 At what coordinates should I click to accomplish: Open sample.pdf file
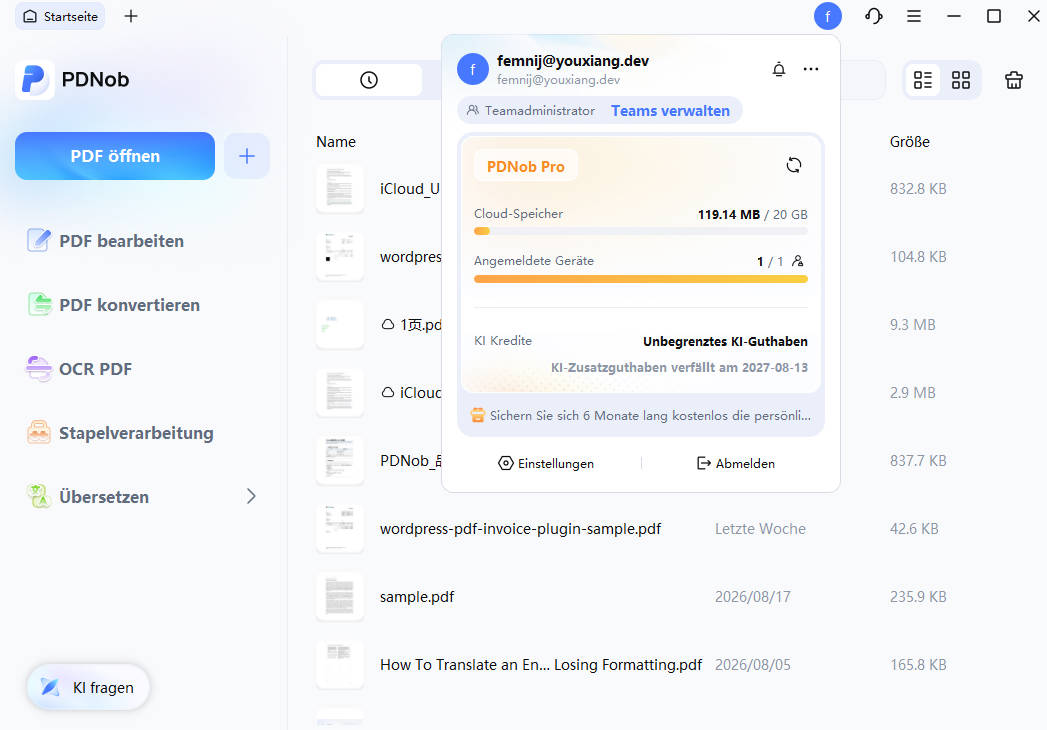click(x=417, y=597)
